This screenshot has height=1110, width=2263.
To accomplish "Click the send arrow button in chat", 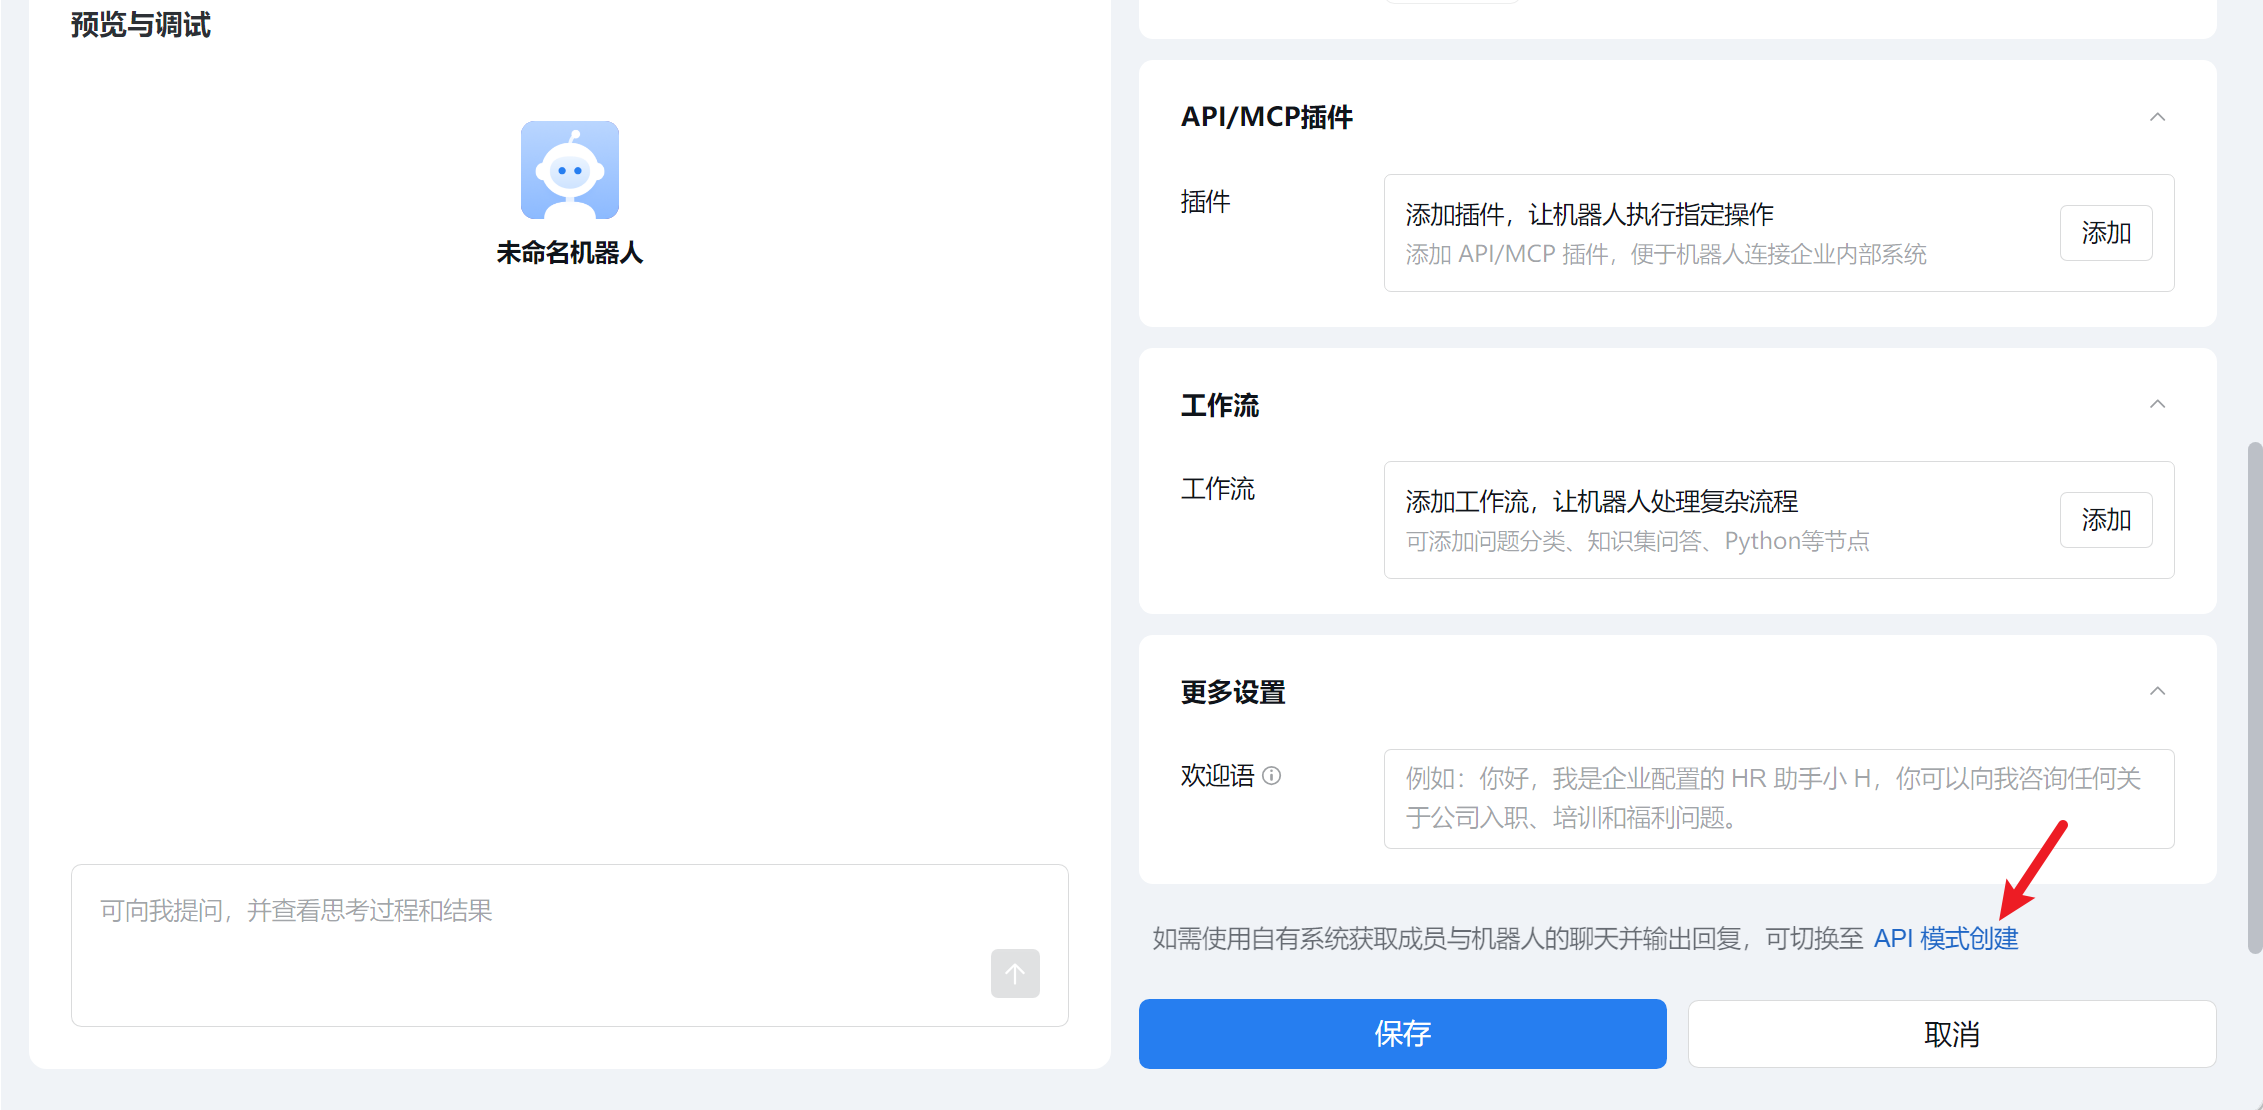I will [x=1014, y=973].
